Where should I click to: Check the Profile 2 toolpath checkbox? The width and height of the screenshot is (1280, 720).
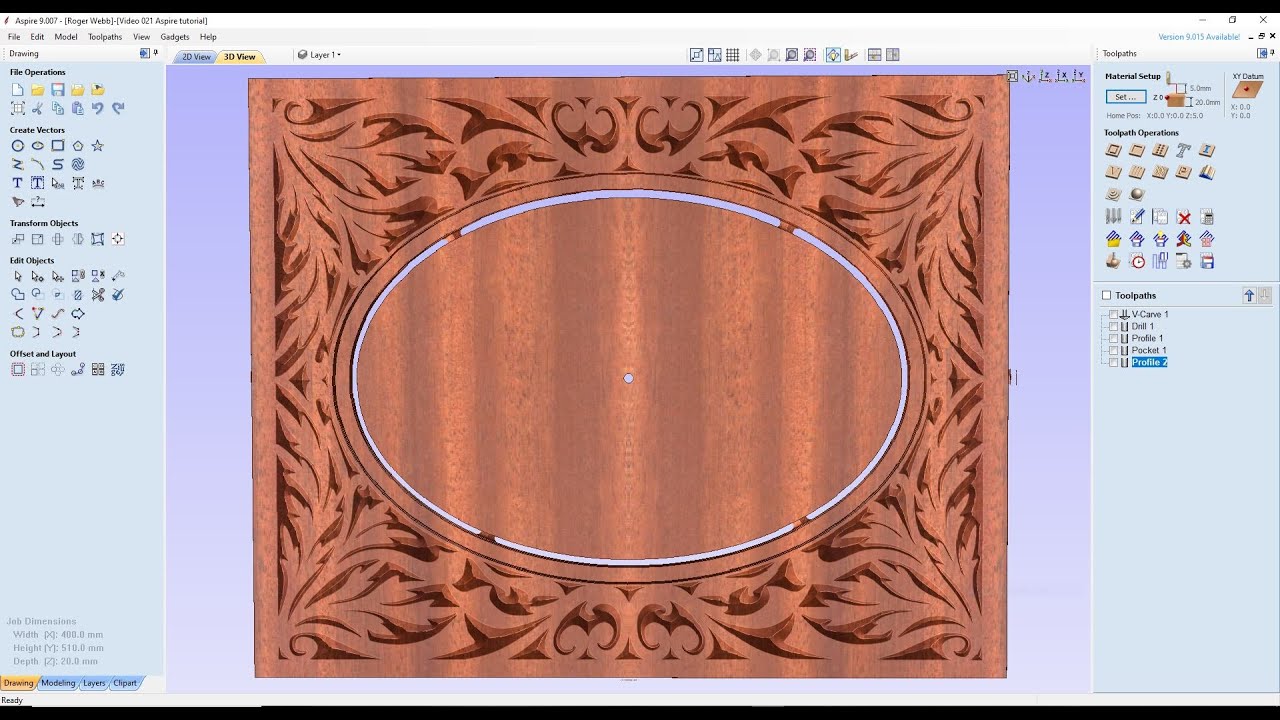[x=1114, y=362]
